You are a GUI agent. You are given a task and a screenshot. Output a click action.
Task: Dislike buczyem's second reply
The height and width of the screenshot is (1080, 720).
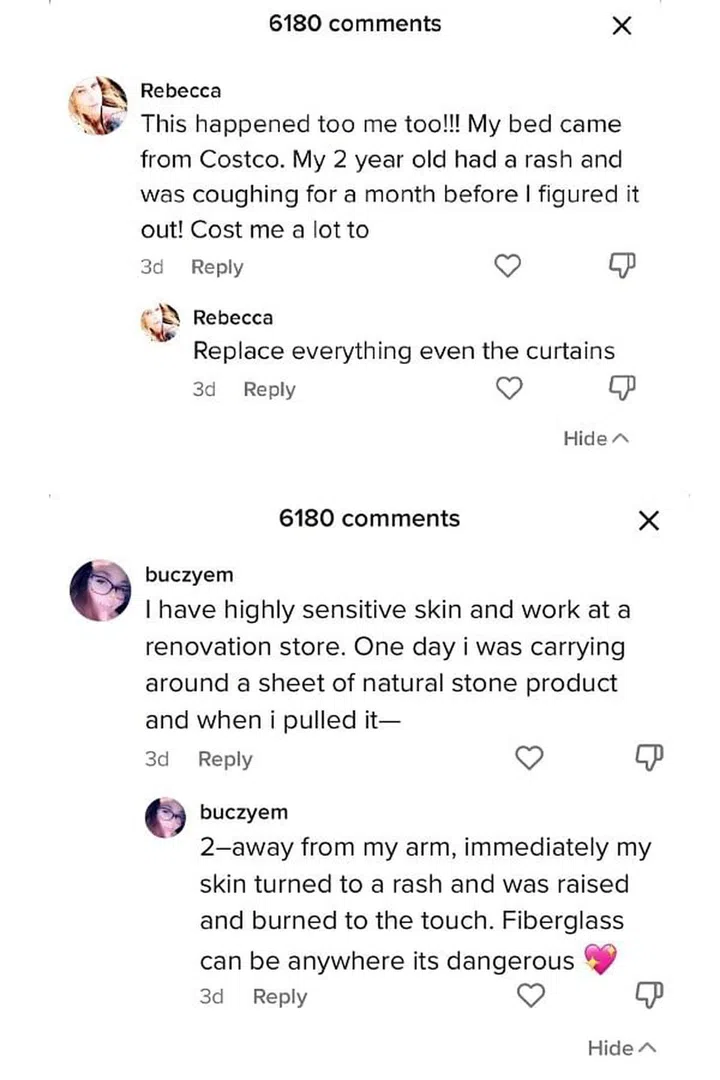click(x=650, y=995)
